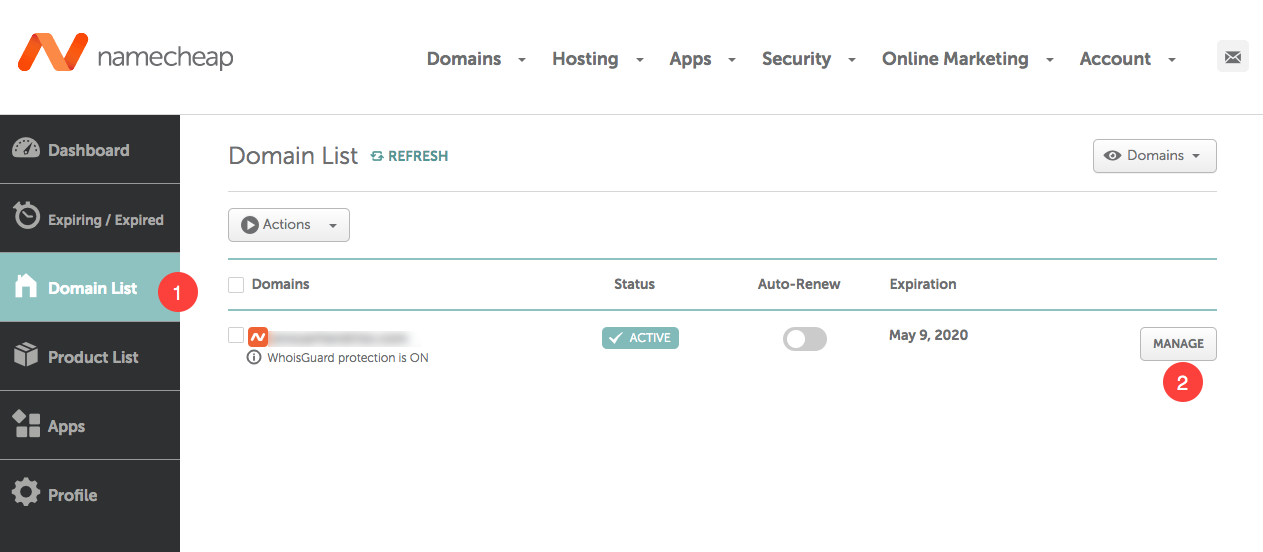
Task: Click the May 9, 2020 expiration date
Action: pos(928,335)
